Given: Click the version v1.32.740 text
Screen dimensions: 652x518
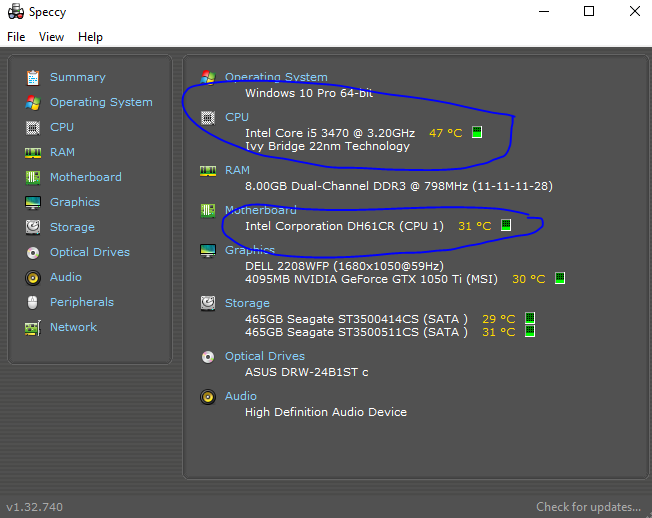Looking at the screenshot, I should pyautogui.click(x=35, y=507).
